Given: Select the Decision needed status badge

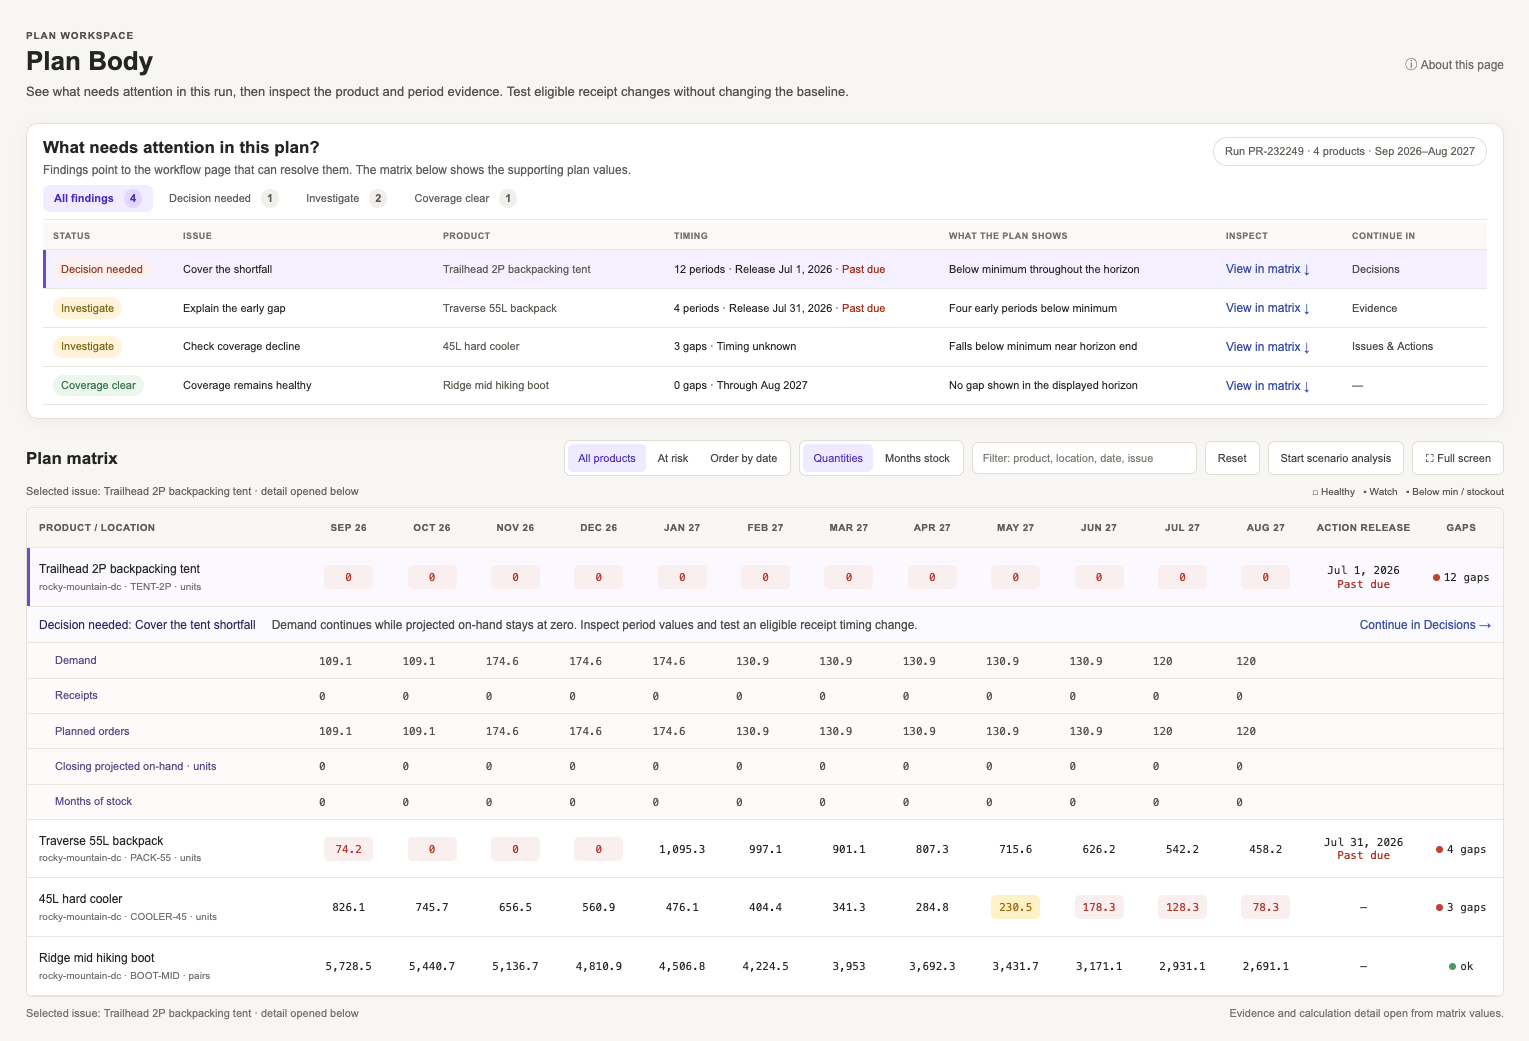Looking at the screenshot, I should [102, 269].
